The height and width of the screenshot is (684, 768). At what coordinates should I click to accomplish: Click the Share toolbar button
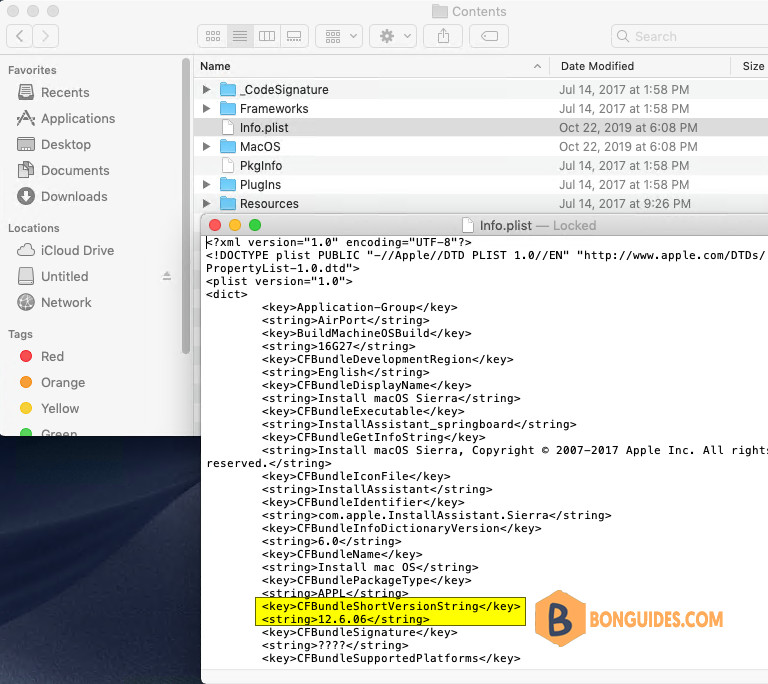coord(443,36)
